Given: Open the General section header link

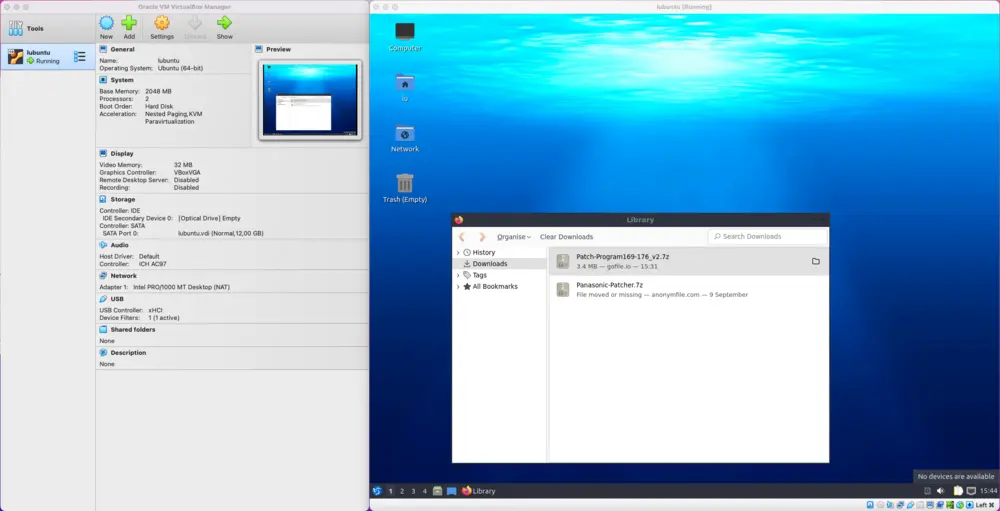Looking at the screenshot, I should click(122, 49).
